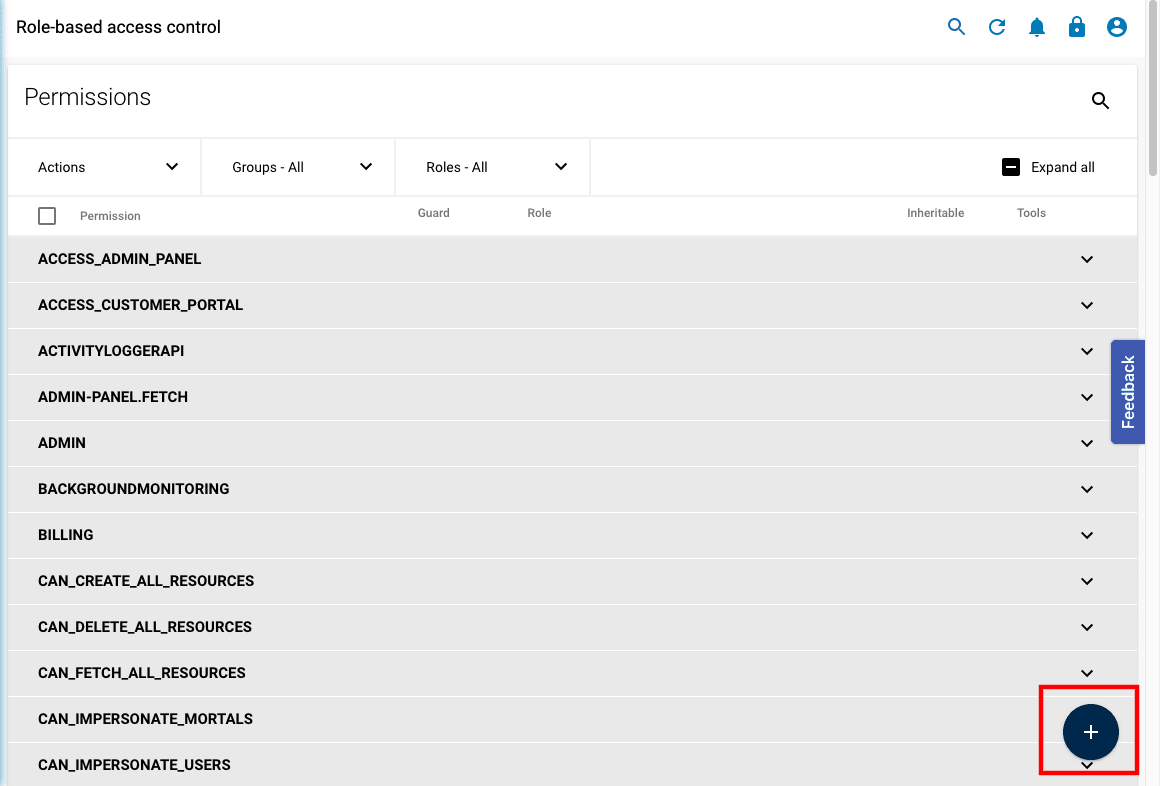Select all permissions using the header checkbox

coord(46,215)
